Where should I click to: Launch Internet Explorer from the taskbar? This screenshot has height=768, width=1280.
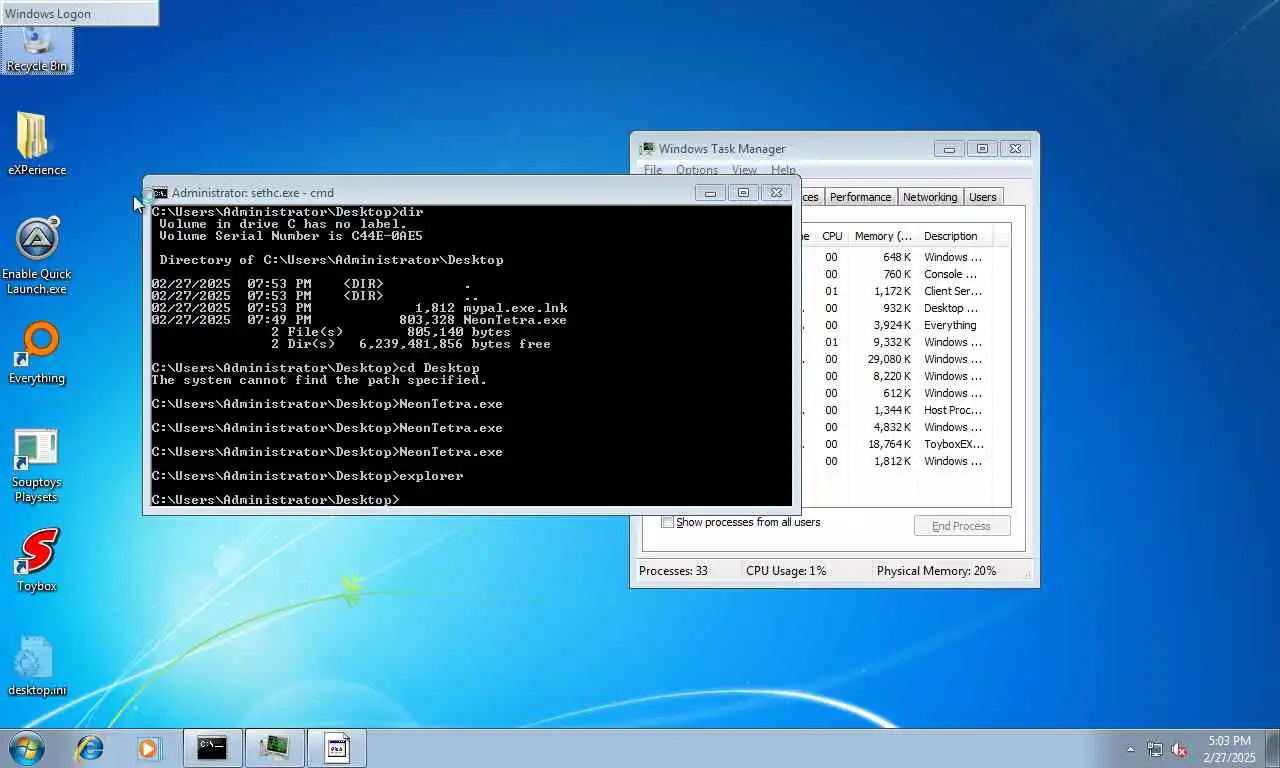pyautogui.click(x=90, y=748)
